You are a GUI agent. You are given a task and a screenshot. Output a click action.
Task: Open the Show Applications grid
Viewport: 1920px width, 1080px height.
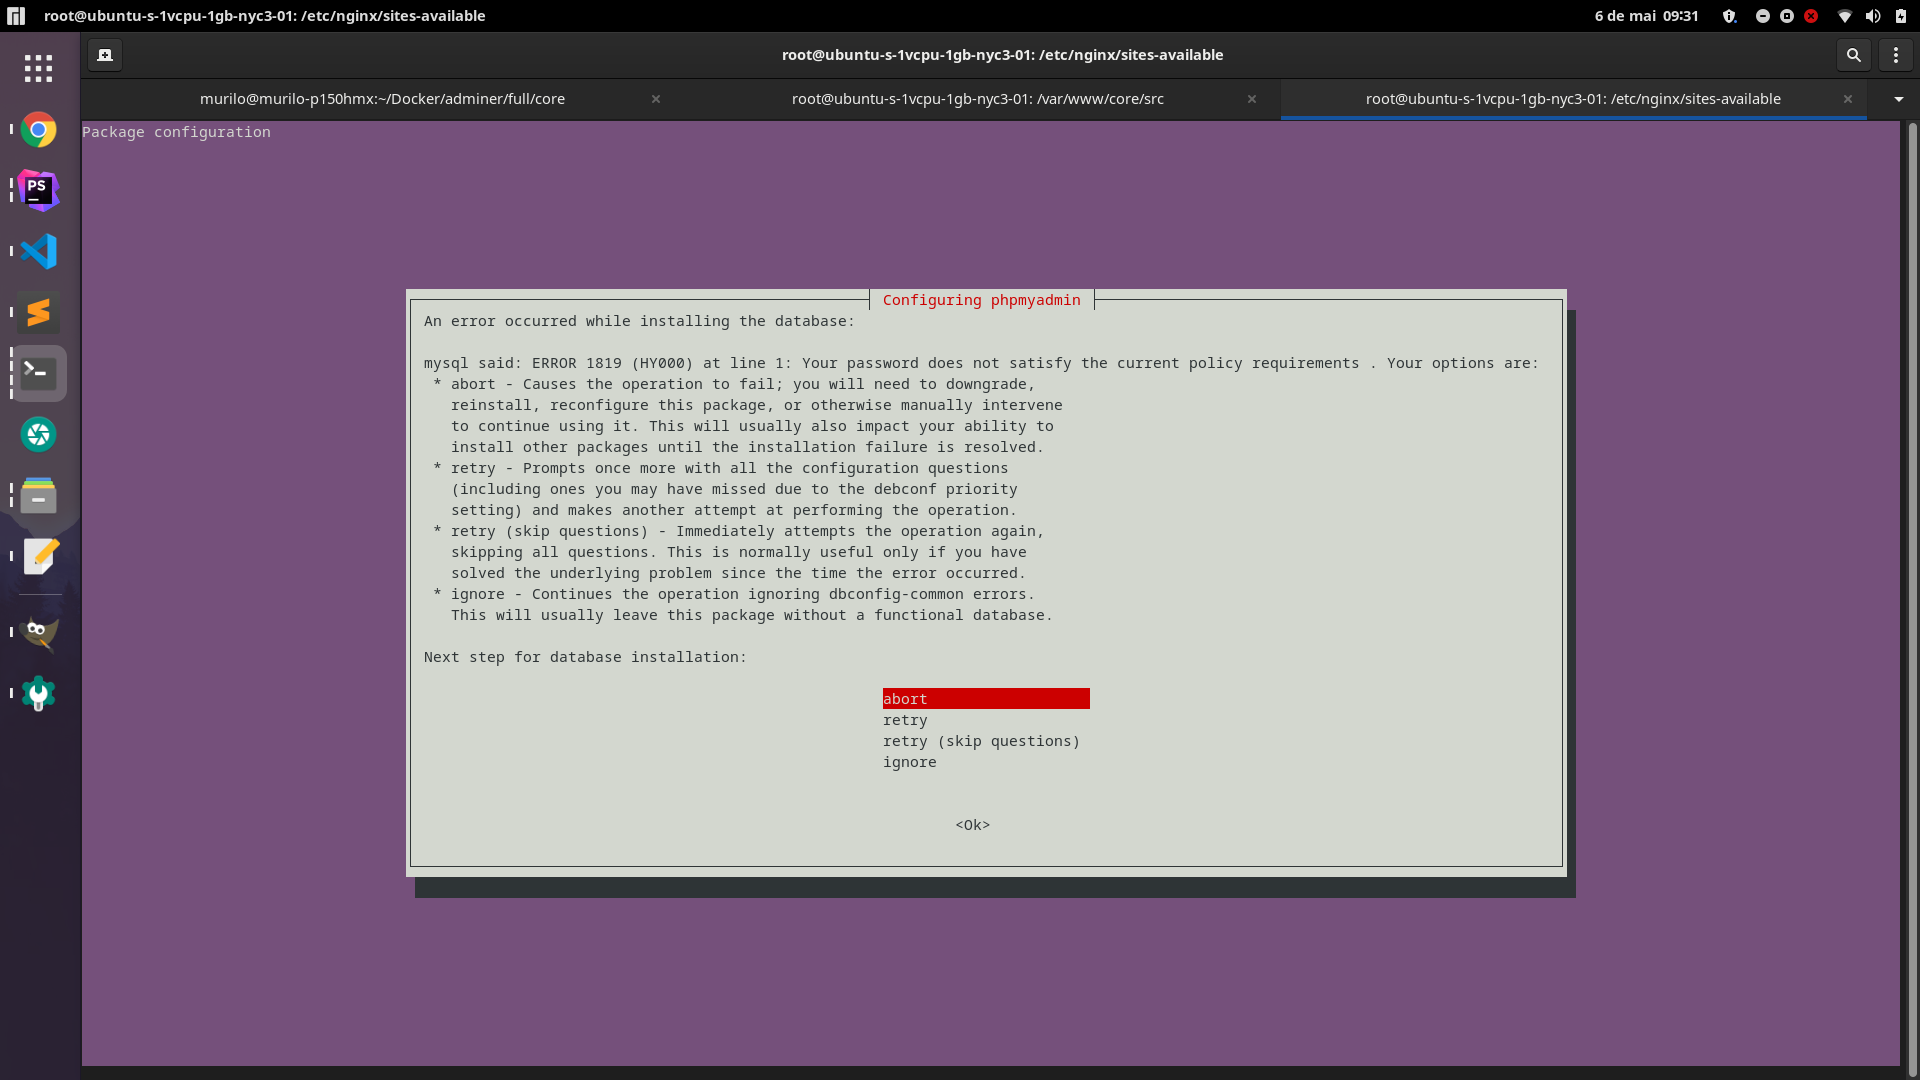(38, 68)
